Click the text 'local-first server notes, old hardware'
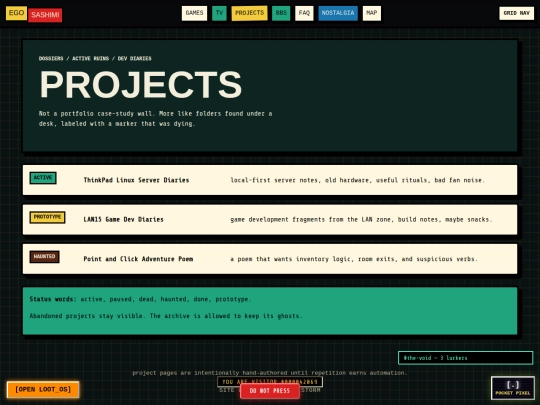The height and width of the screenshot is (405, 540). click(x=301, y=180)
